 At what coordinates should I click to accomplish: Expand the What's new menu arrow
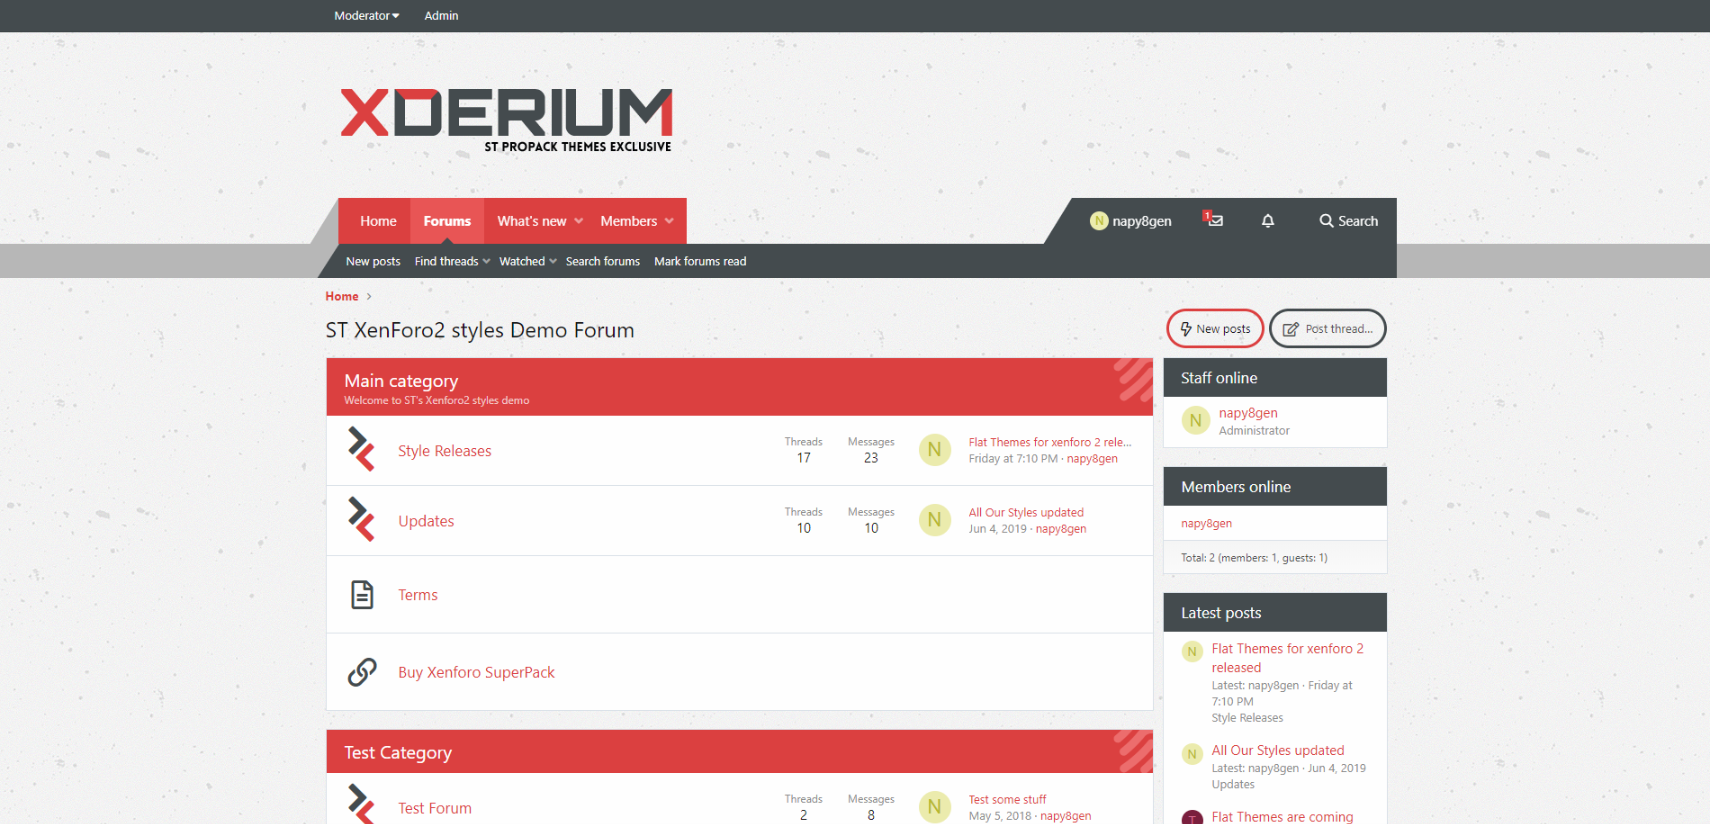click(x=578, y=221)
